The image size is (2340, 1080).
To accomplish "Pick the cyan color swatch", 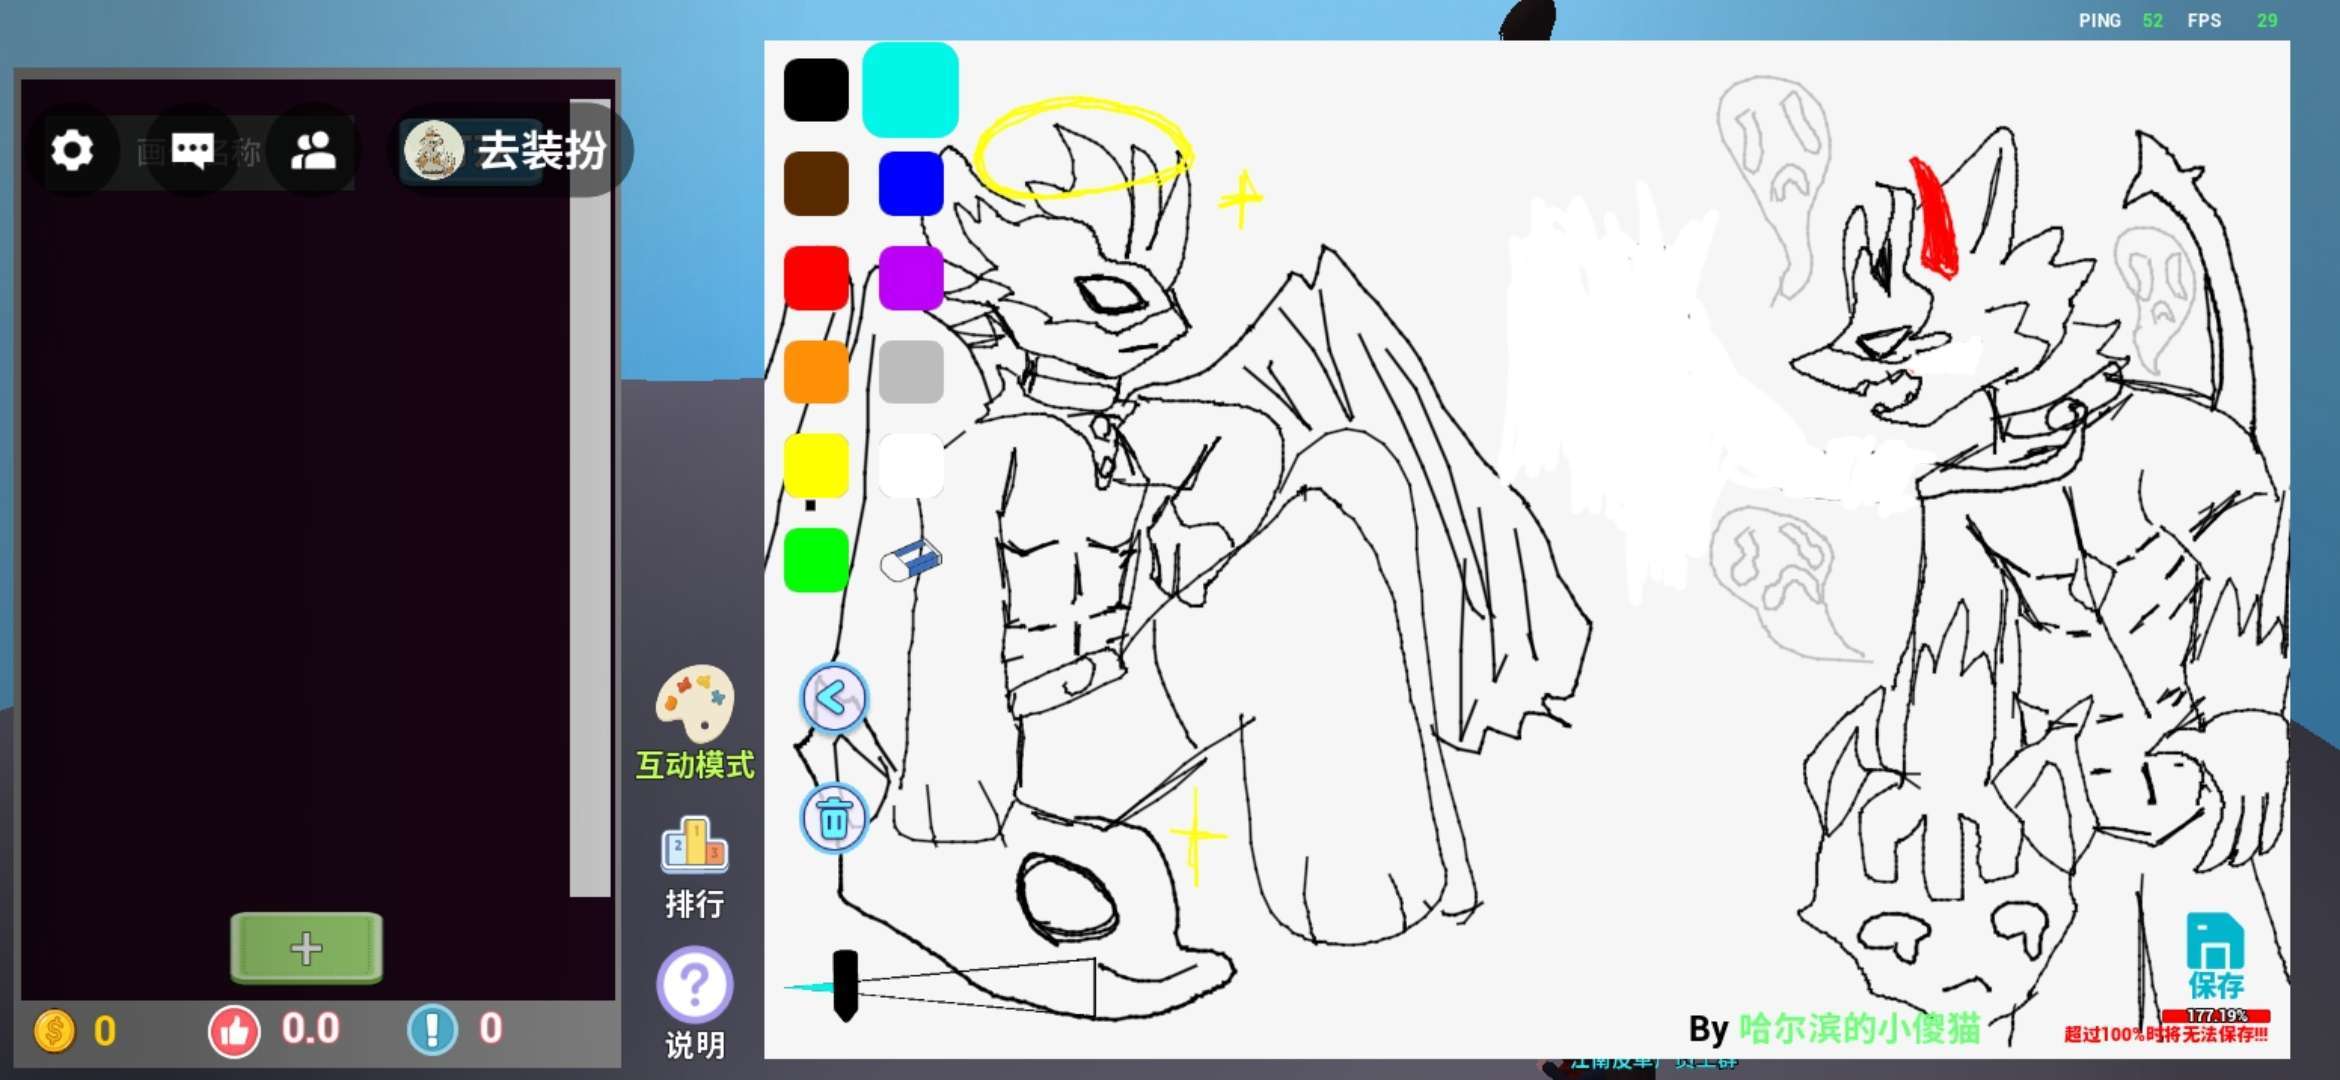I will pyautogui.click(x=910, y=89).
